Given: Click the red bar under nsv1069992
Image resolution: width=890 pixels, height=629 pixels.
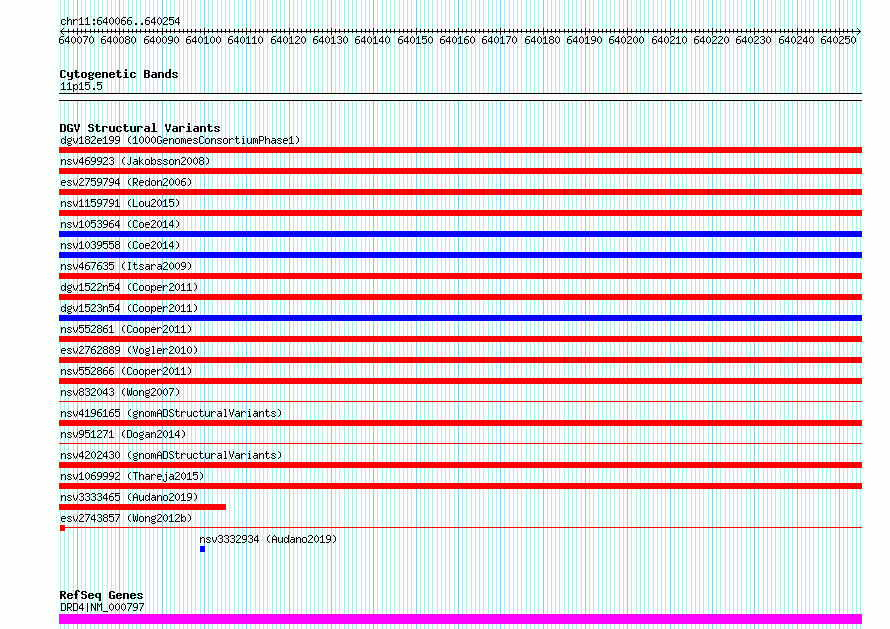Looking at the screenshot, I should tap(460, 486).
